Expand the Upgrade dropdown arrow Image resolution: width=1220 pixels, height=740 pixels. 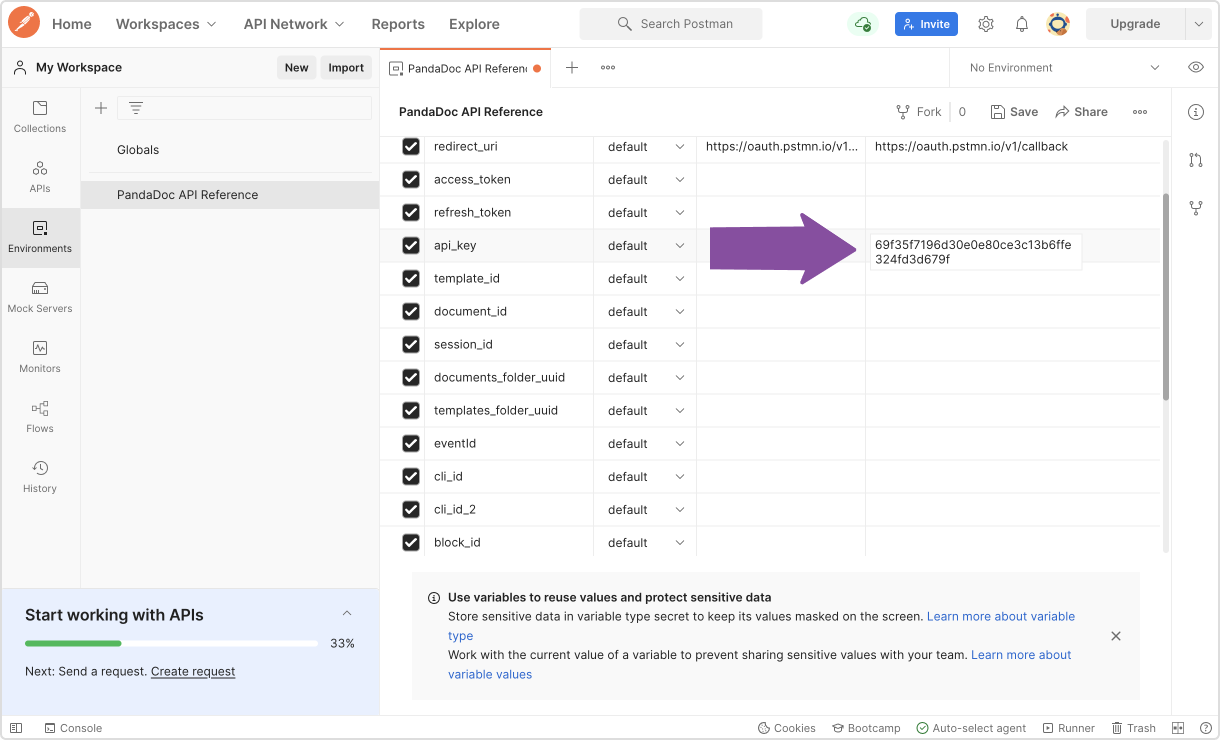point(1199,24)
